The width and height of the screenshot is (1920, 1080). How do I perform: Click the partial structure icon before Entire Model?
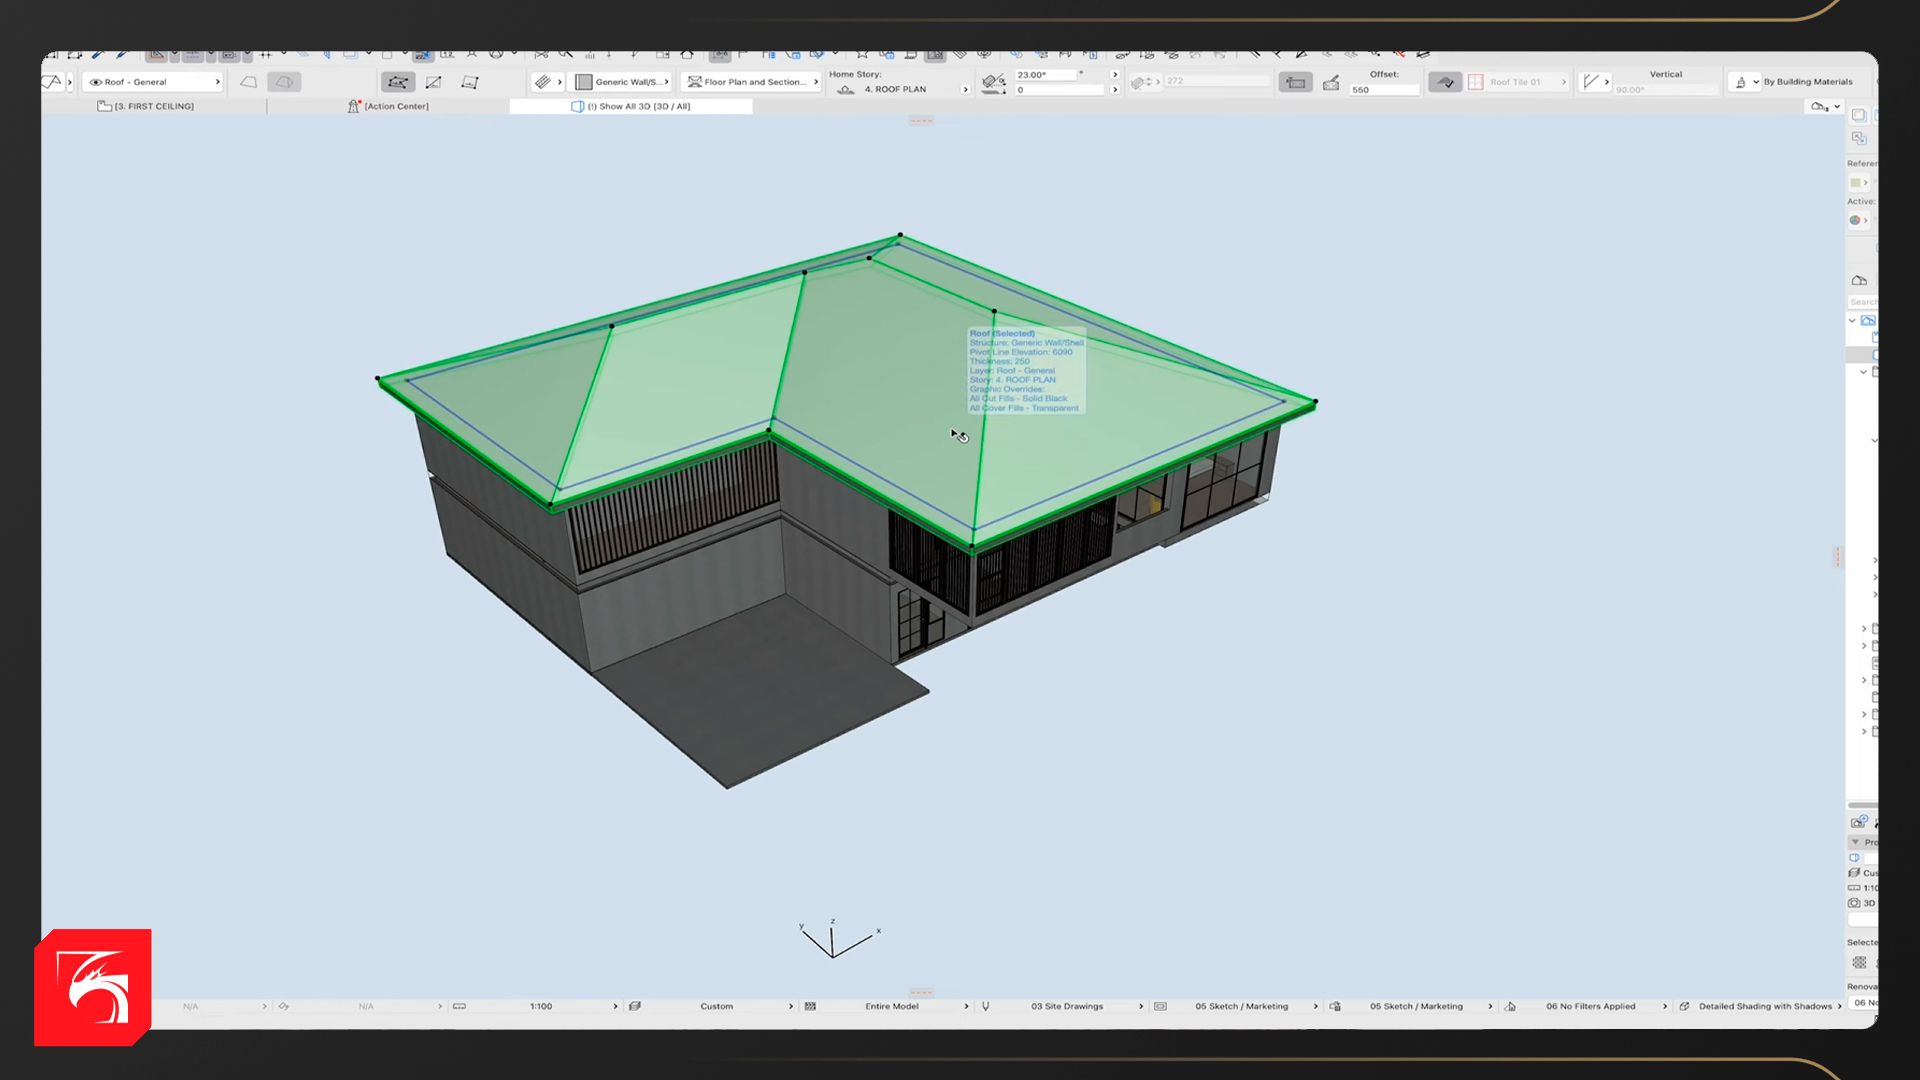pos(810,1006)
